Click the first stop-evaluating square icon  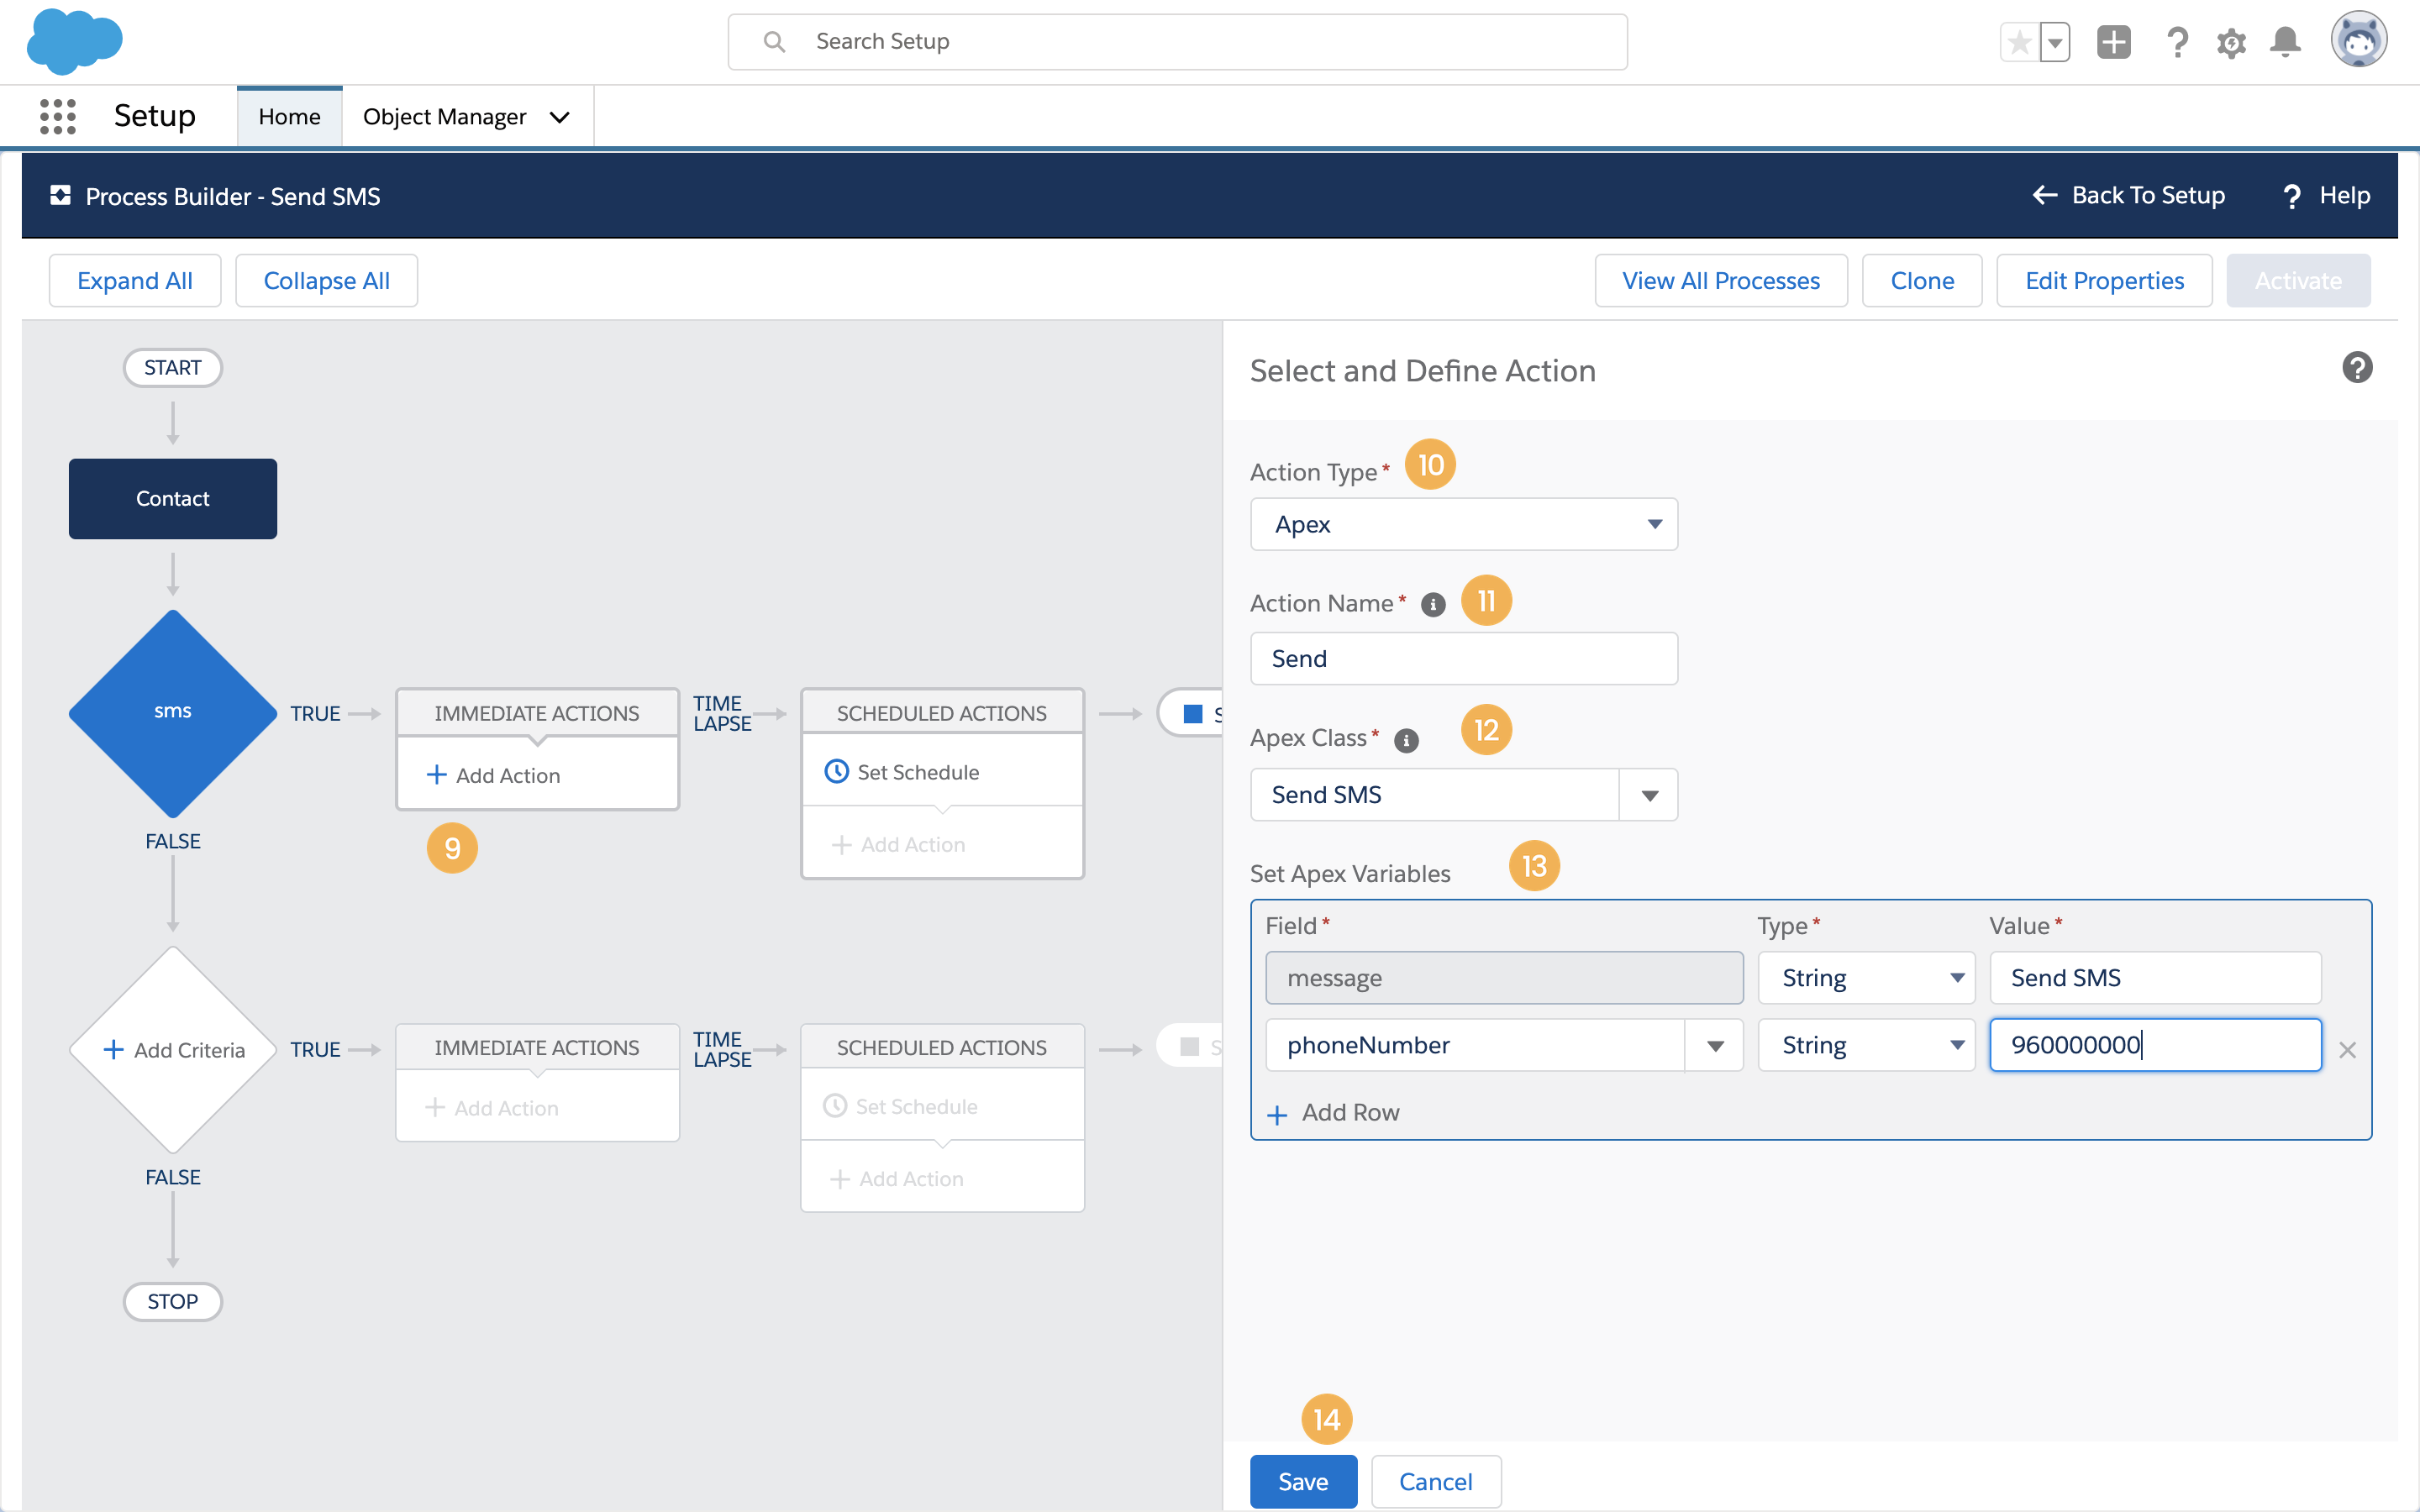click(1193, 713)
